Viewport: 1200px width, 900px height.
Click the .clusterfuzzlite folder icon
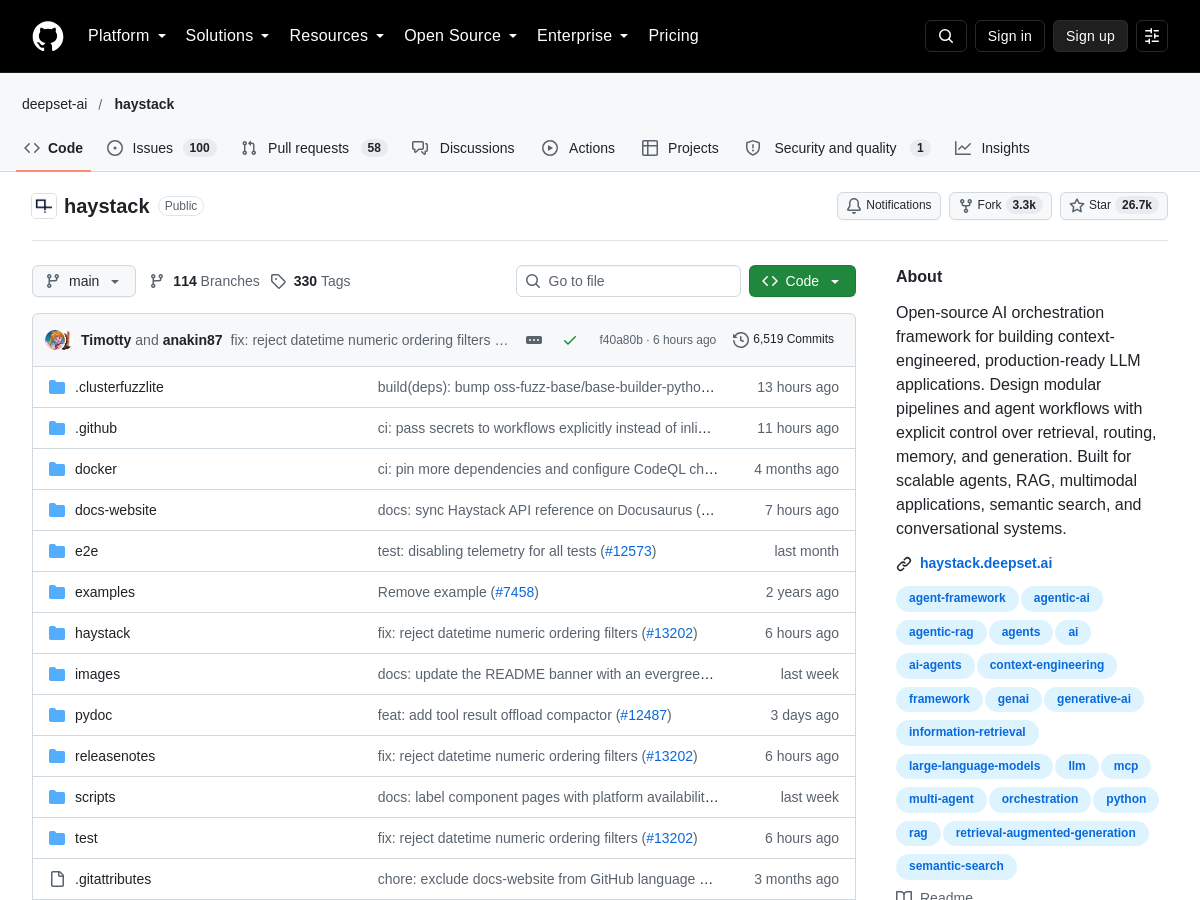(x=57, y=387)
